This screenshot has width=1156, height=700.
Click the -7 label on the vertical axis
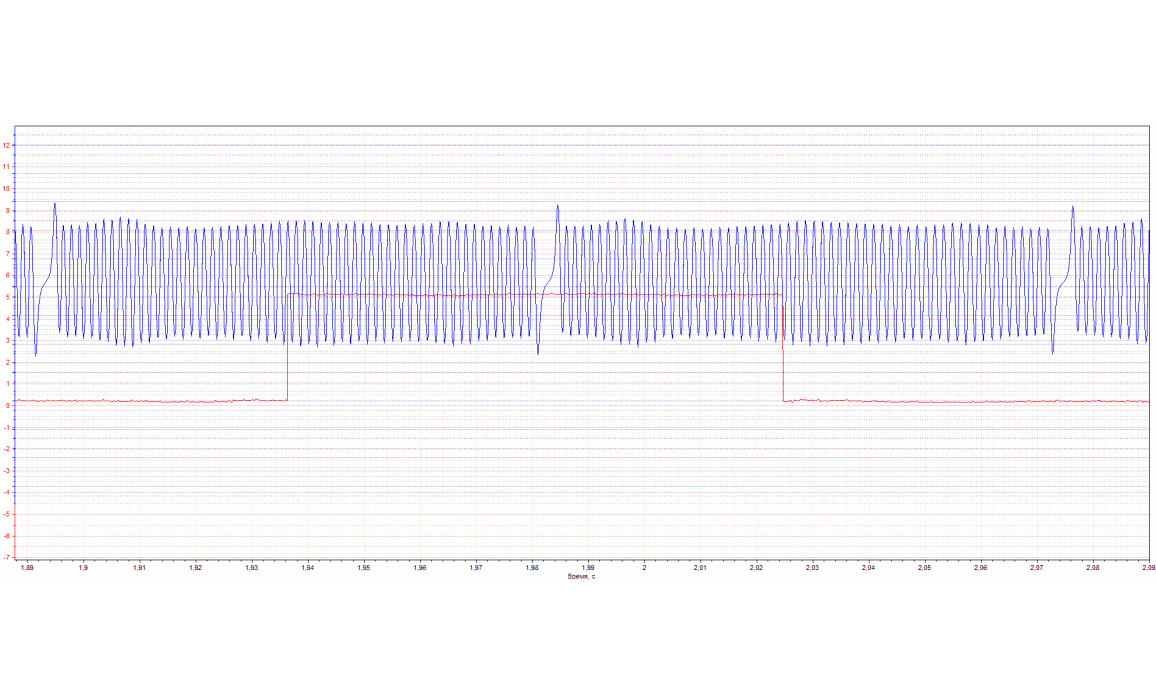(x=7, y=558)
